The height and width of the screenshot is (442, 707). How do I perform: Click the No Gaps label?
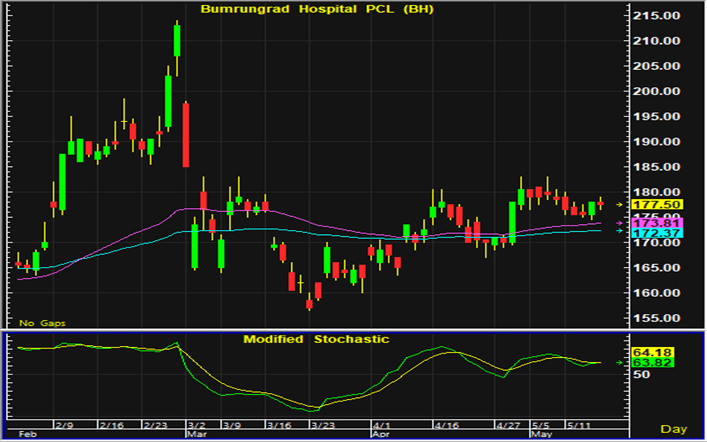coord(42,323)
